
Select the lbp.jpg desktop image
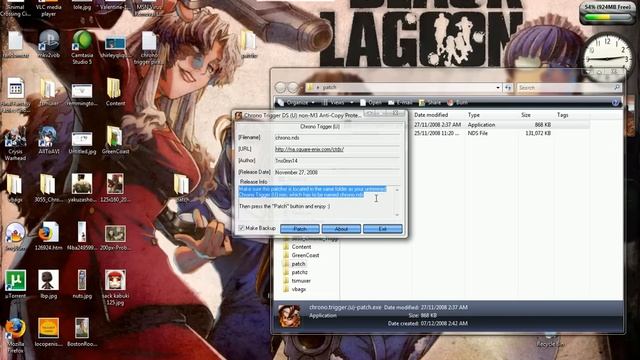pyautogui.click(x=49, y=284)
